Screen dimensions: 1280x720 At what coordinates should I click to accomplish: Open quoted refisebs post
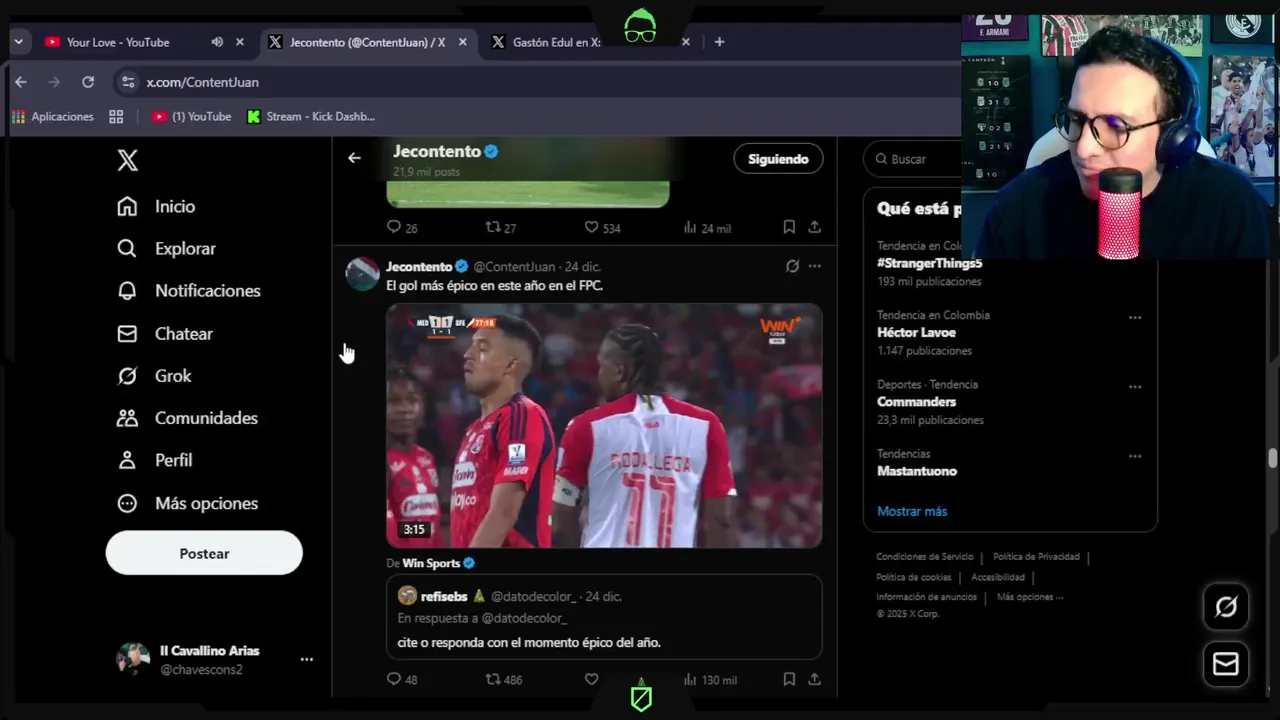click(x=604, y=617)
